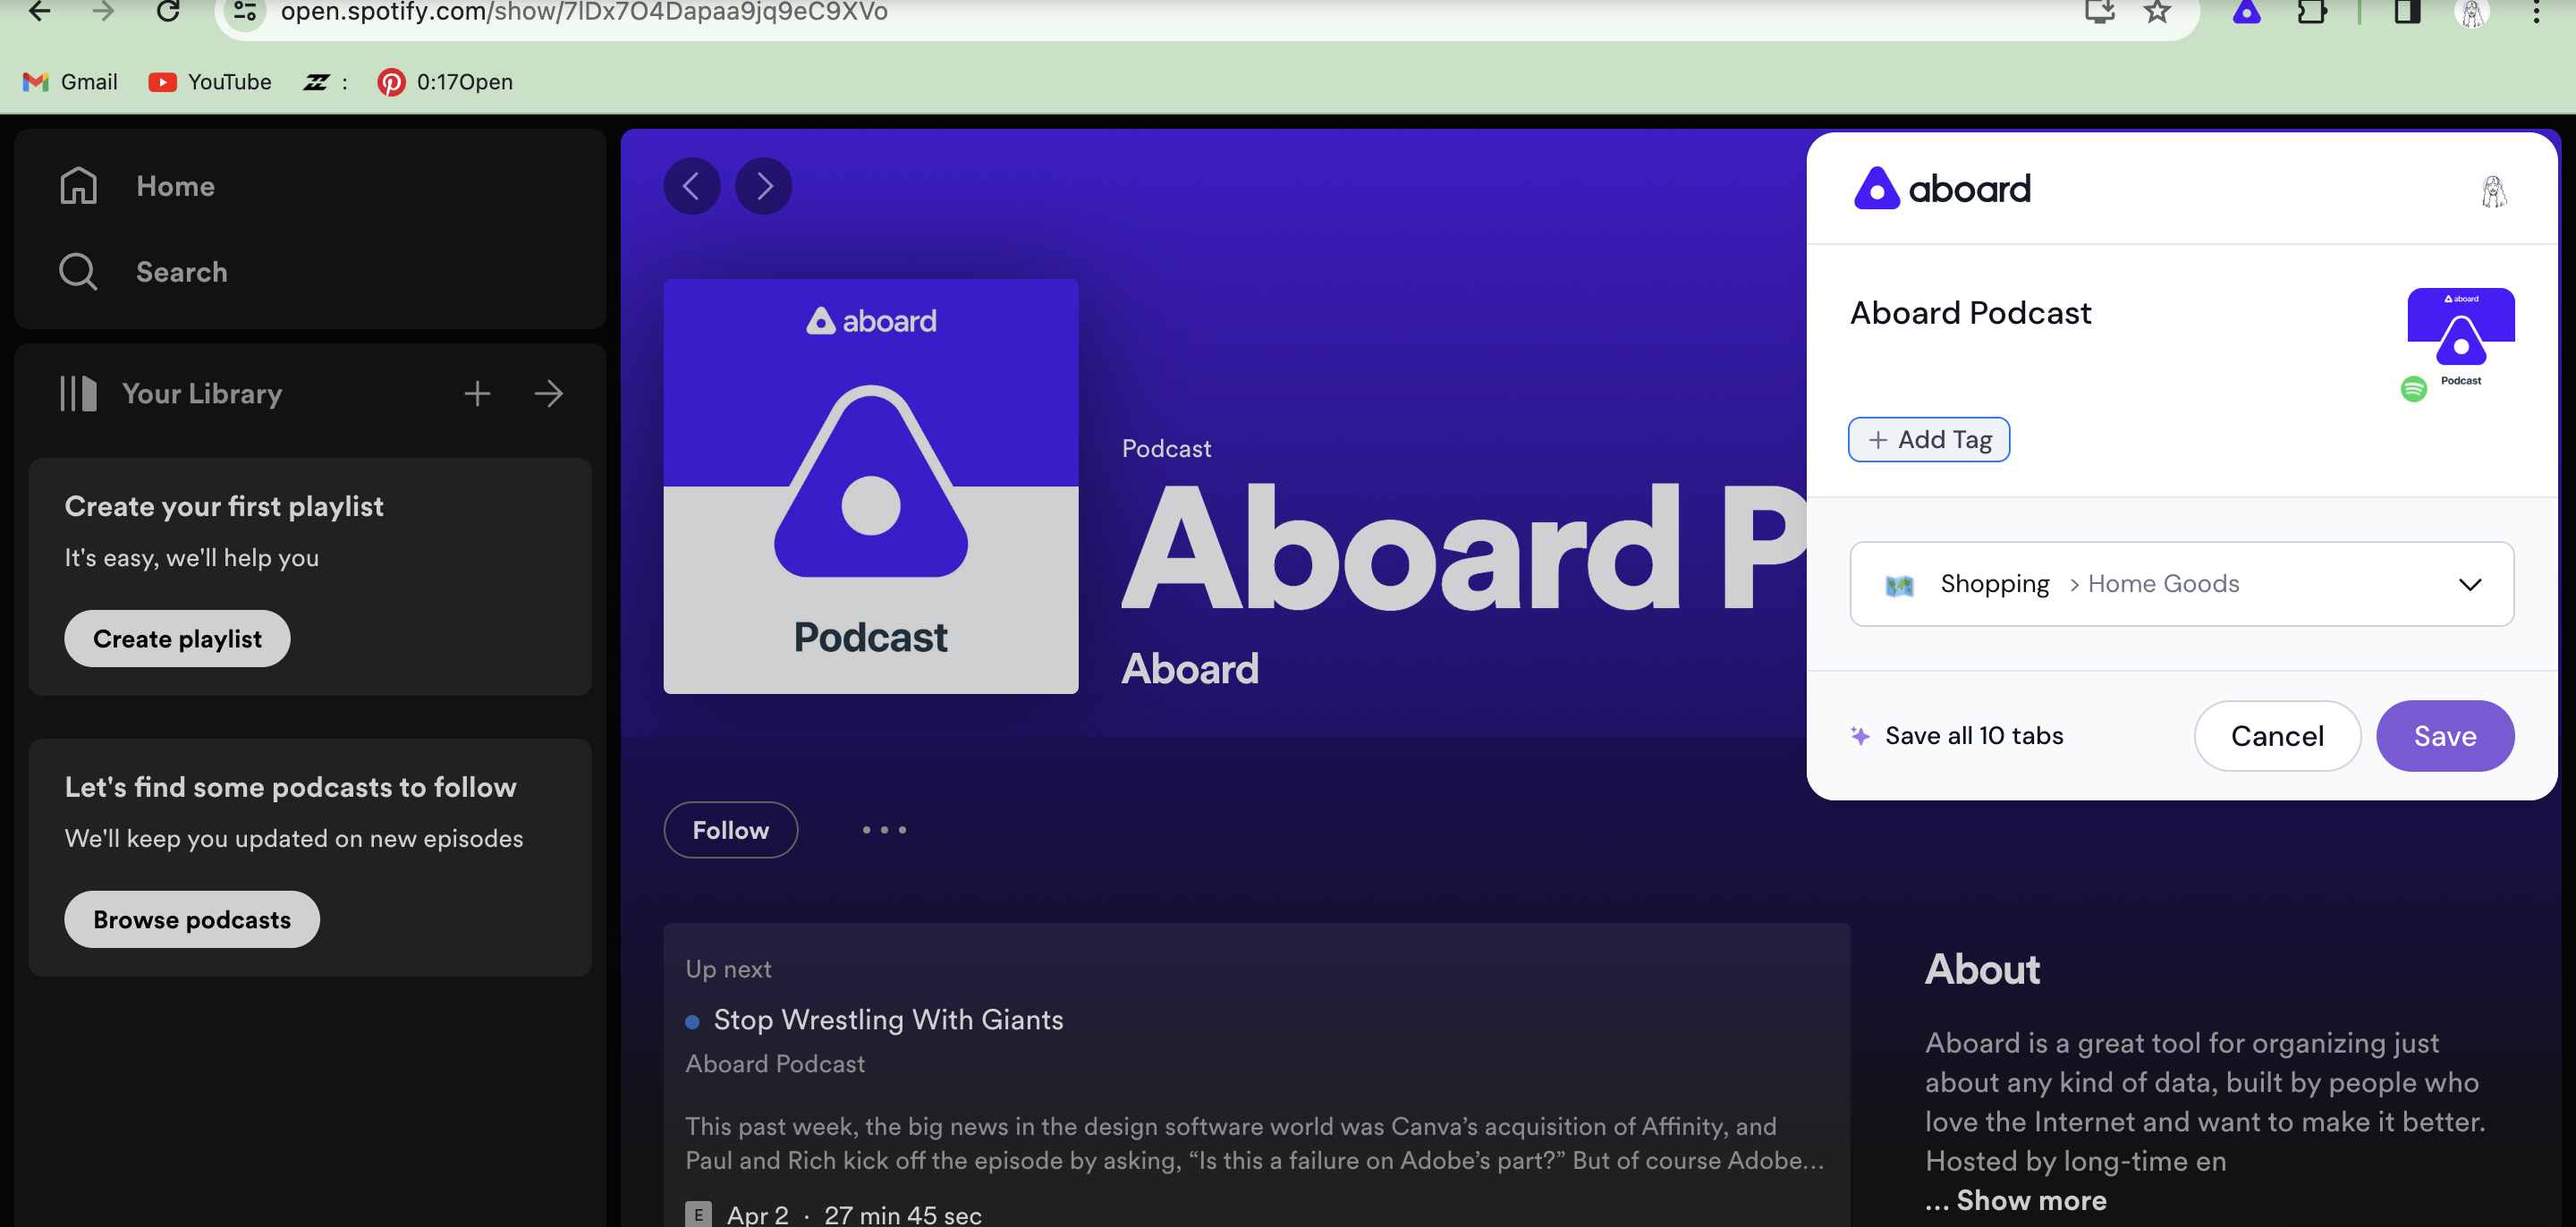Go forward using Spotify's right chevron button
This screenshot has width=2576, height=1227.
(764, 186)
